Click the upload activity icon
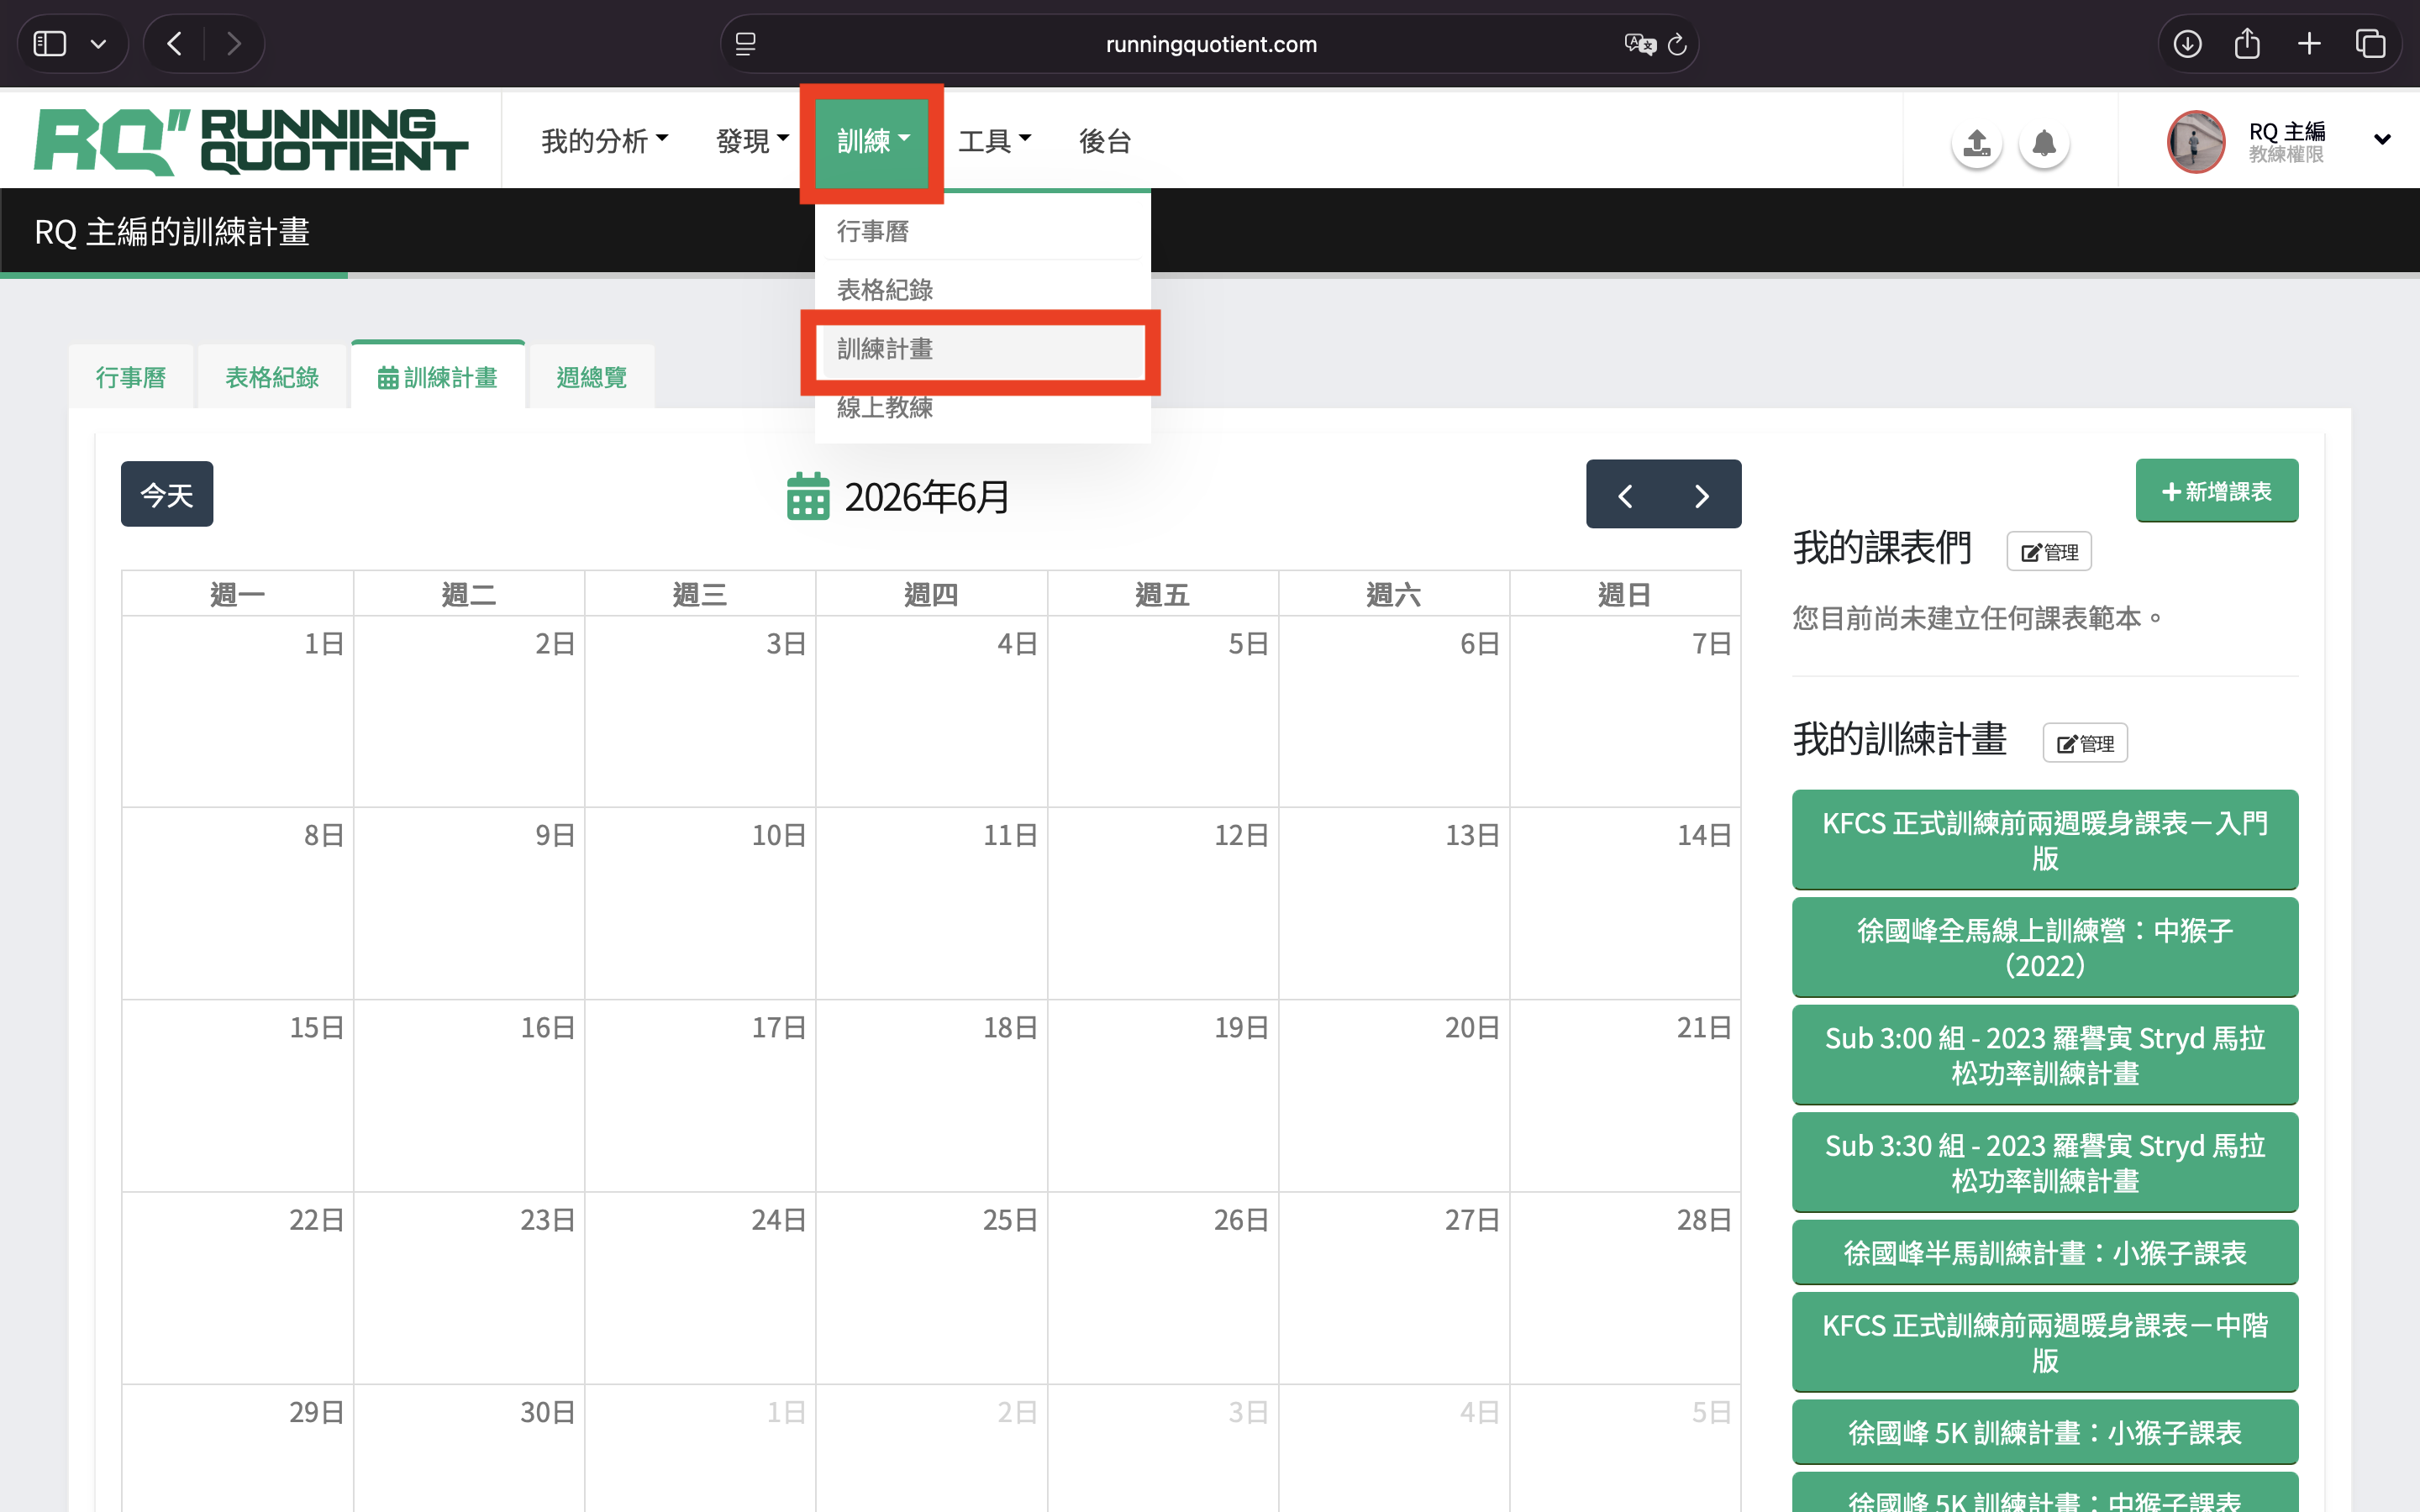The image size is (2420, 1512). (x=1976, y=143)
